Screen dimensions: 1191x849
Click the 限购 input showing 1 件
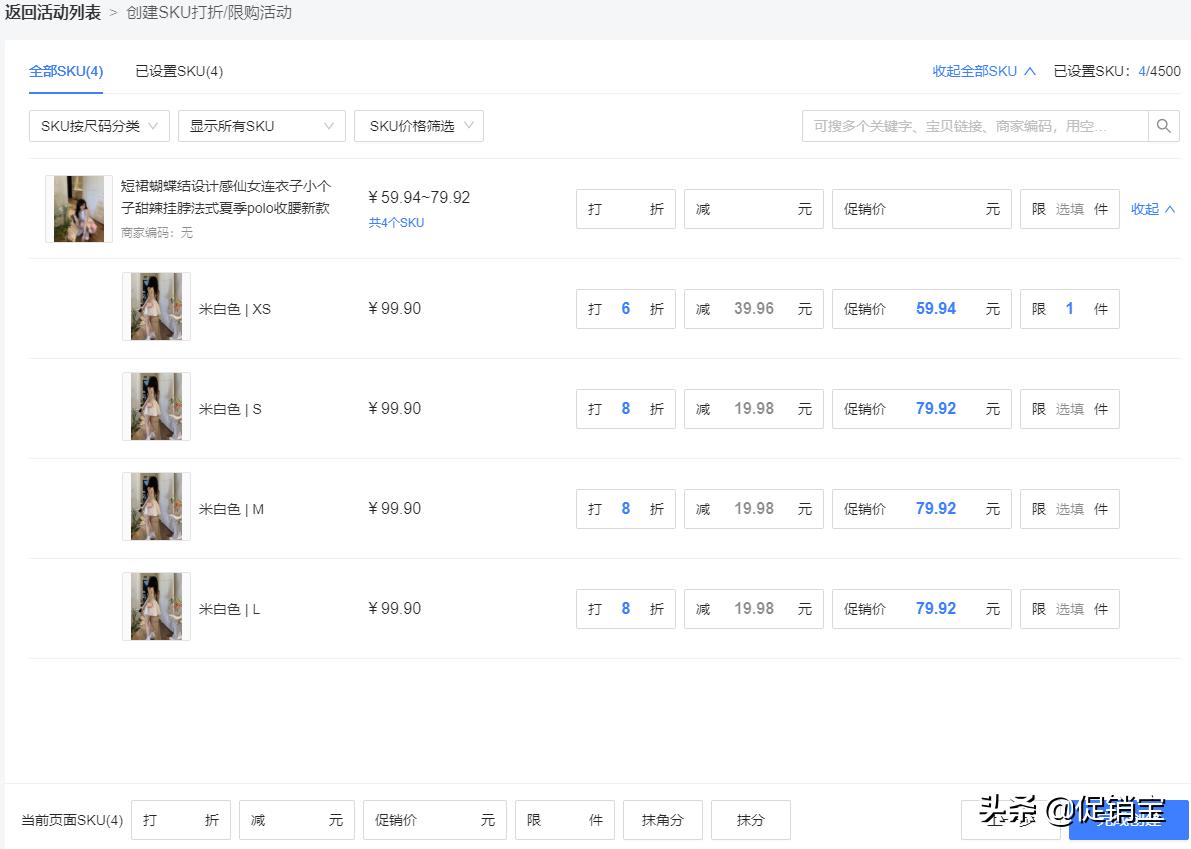(1069, 308)
